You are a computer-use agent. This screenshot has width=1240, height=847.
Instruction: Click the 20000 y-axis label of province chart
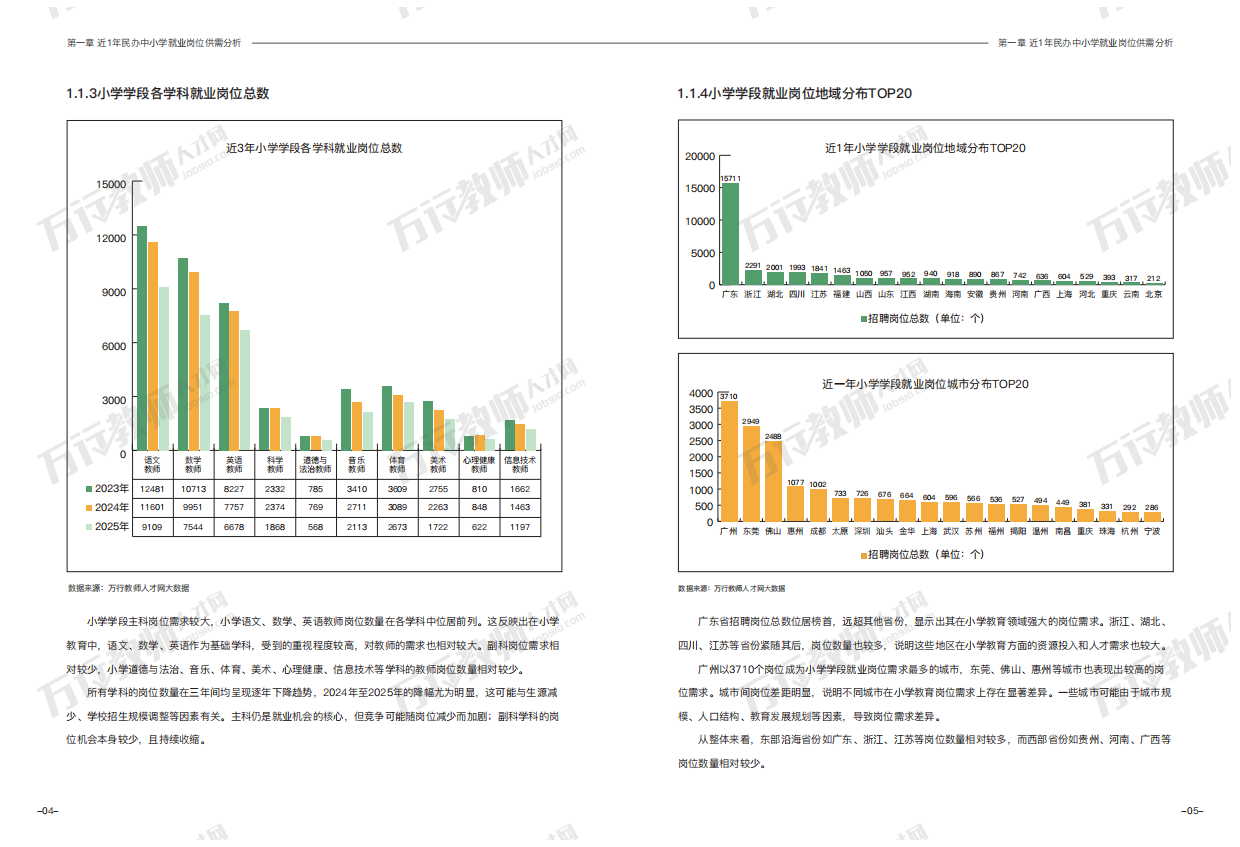700,157
